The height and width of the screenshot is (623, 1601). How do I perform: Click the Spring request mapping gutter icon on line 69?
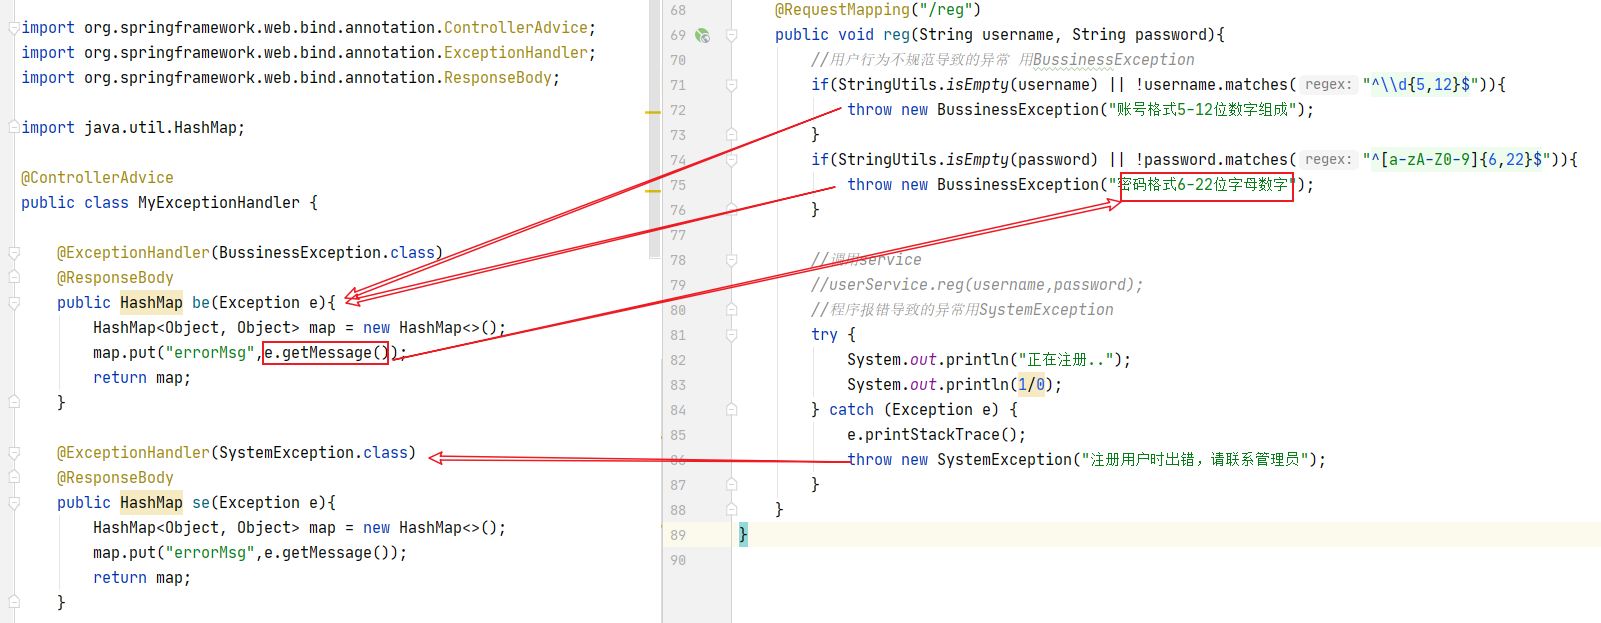point(703,35)
